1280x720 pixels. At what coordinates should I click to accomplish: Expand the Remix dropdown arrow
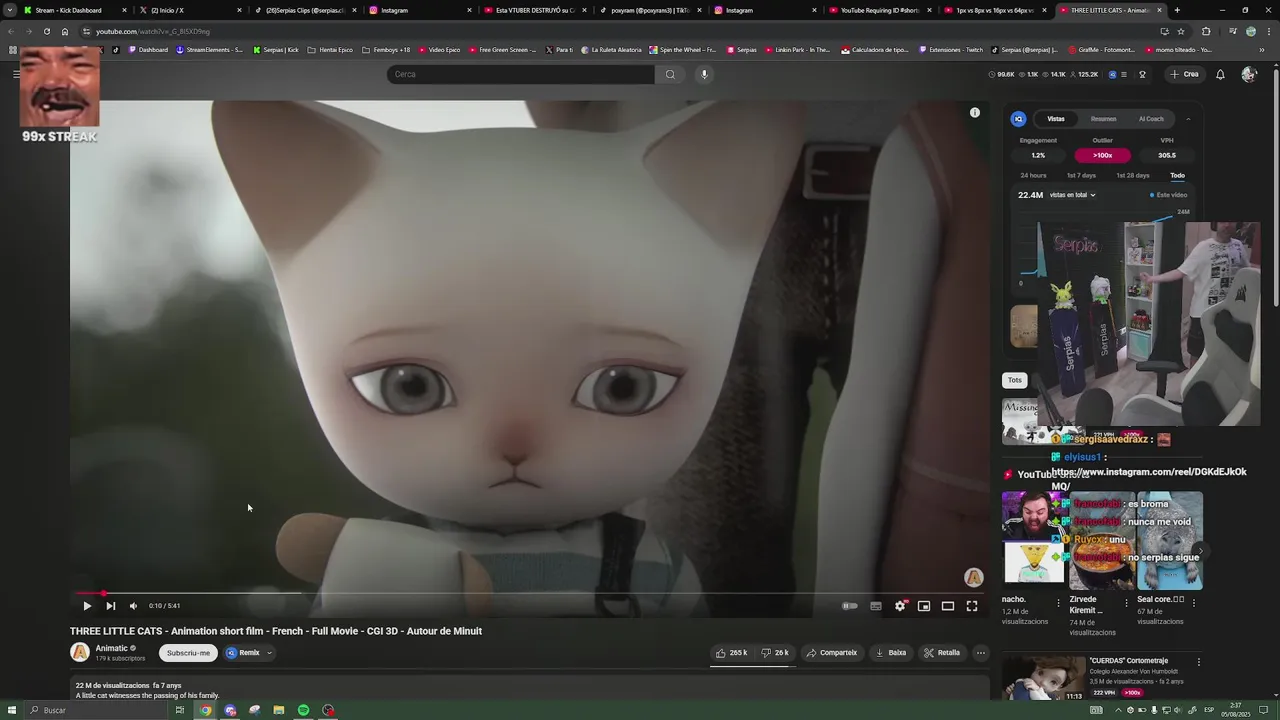[269, 653]
